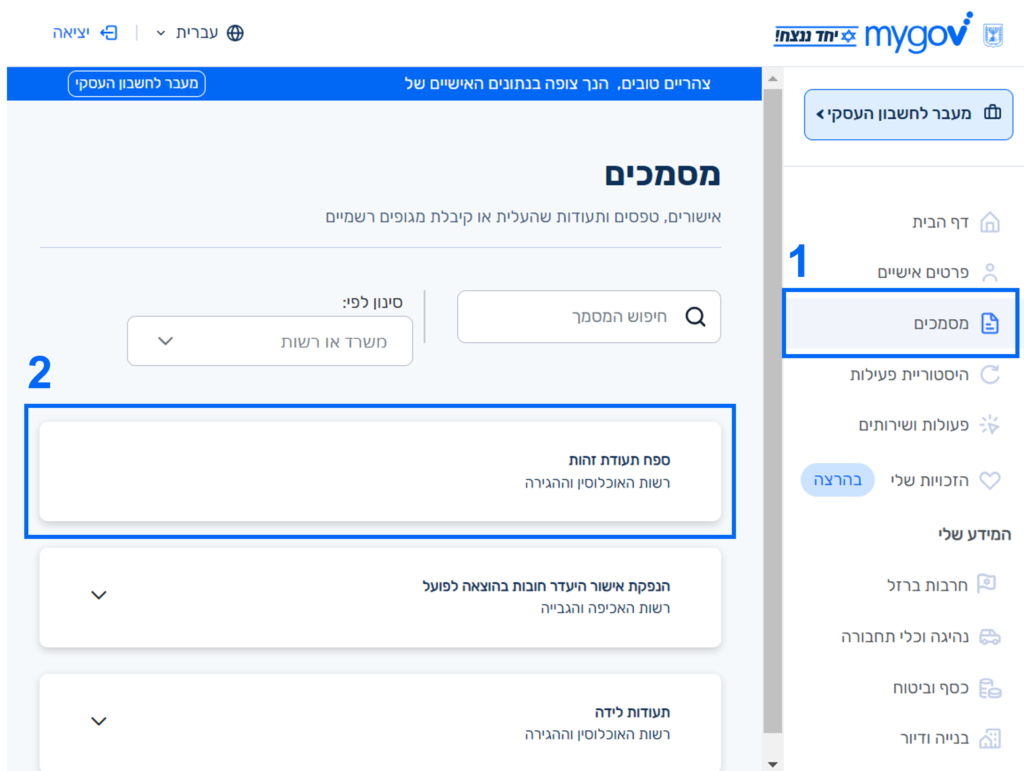This screenshot has height=771, width=1024.
Task: Click the home icon for דף הבית
Action: tap(989, 222)
